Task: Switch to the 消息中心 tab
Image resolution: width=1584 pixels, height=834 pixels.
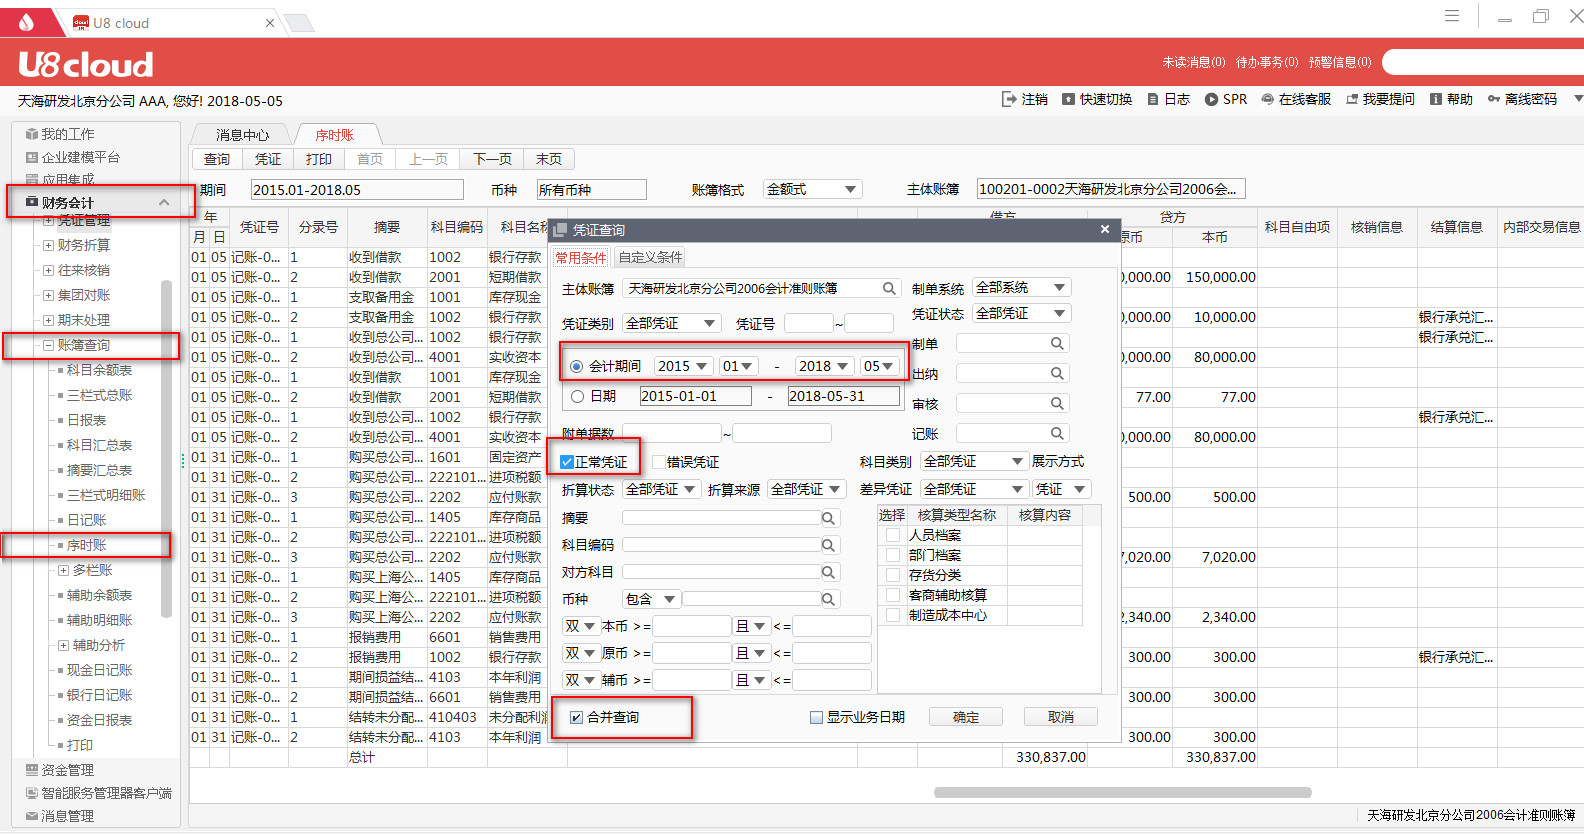Action: [x=242, y=135]
